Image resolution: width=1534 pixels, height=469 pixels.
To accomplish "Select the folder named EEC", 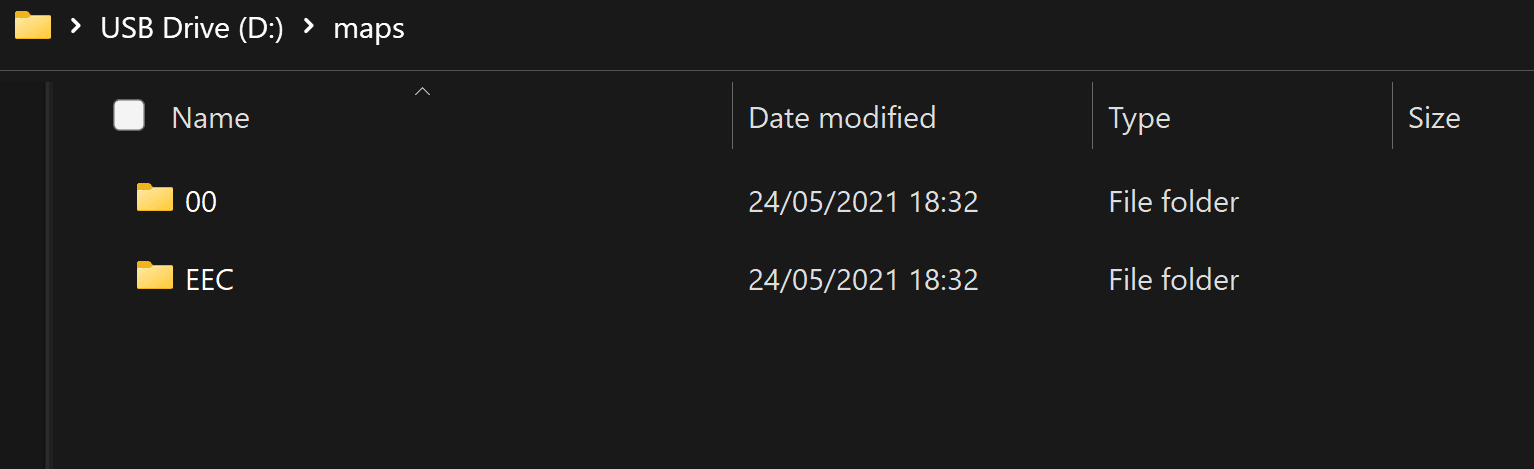I will point(210,279).
